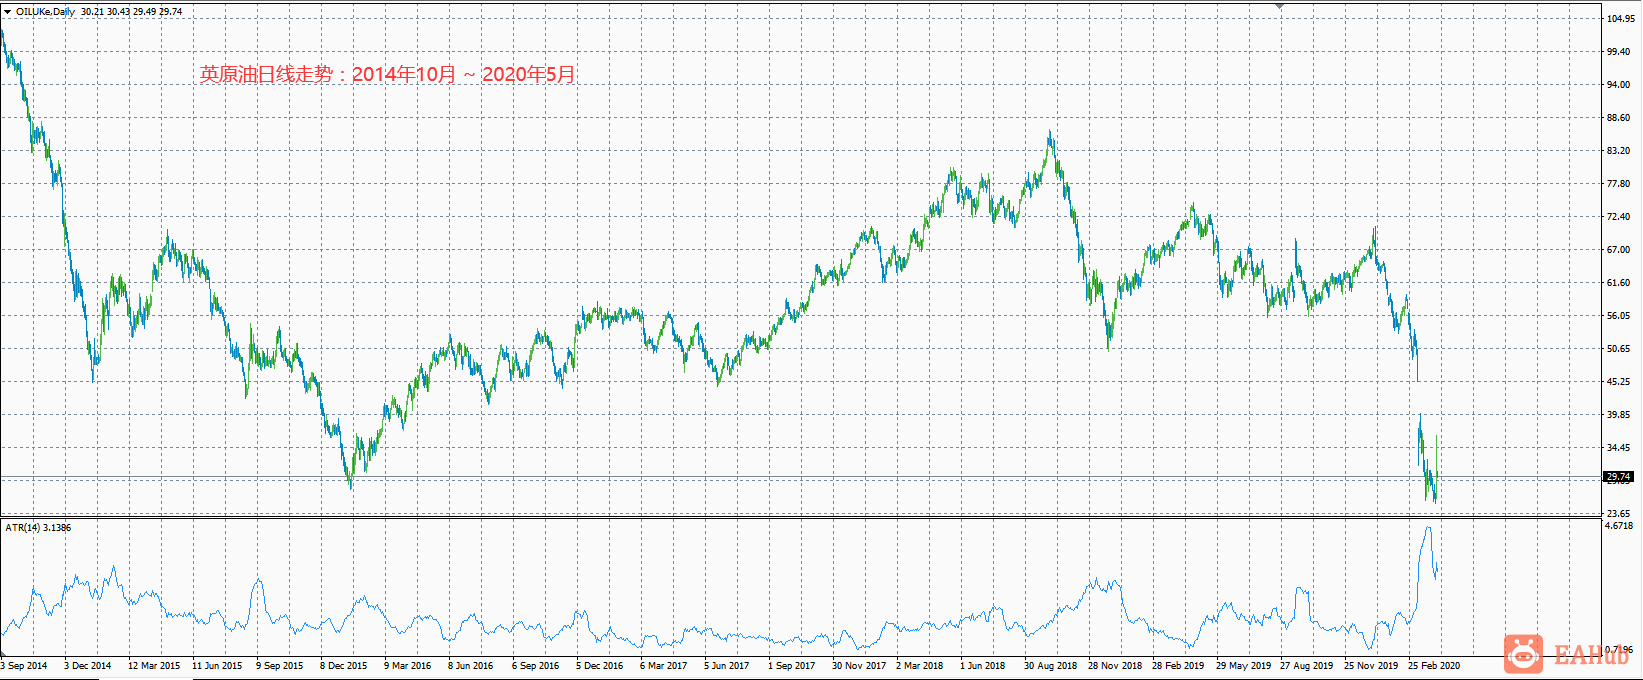Screen dimensions: 1643x680
Task: Click the 5 Jun 2017 date label
Action: click(727, 665)
